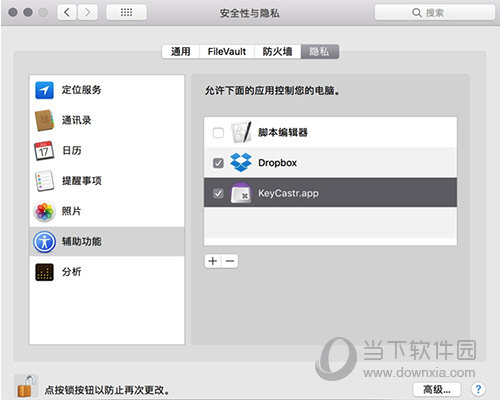This screenshot has width=500, height=402.
Task: Open help with the question mark button
Action: (x=478, y=389)
